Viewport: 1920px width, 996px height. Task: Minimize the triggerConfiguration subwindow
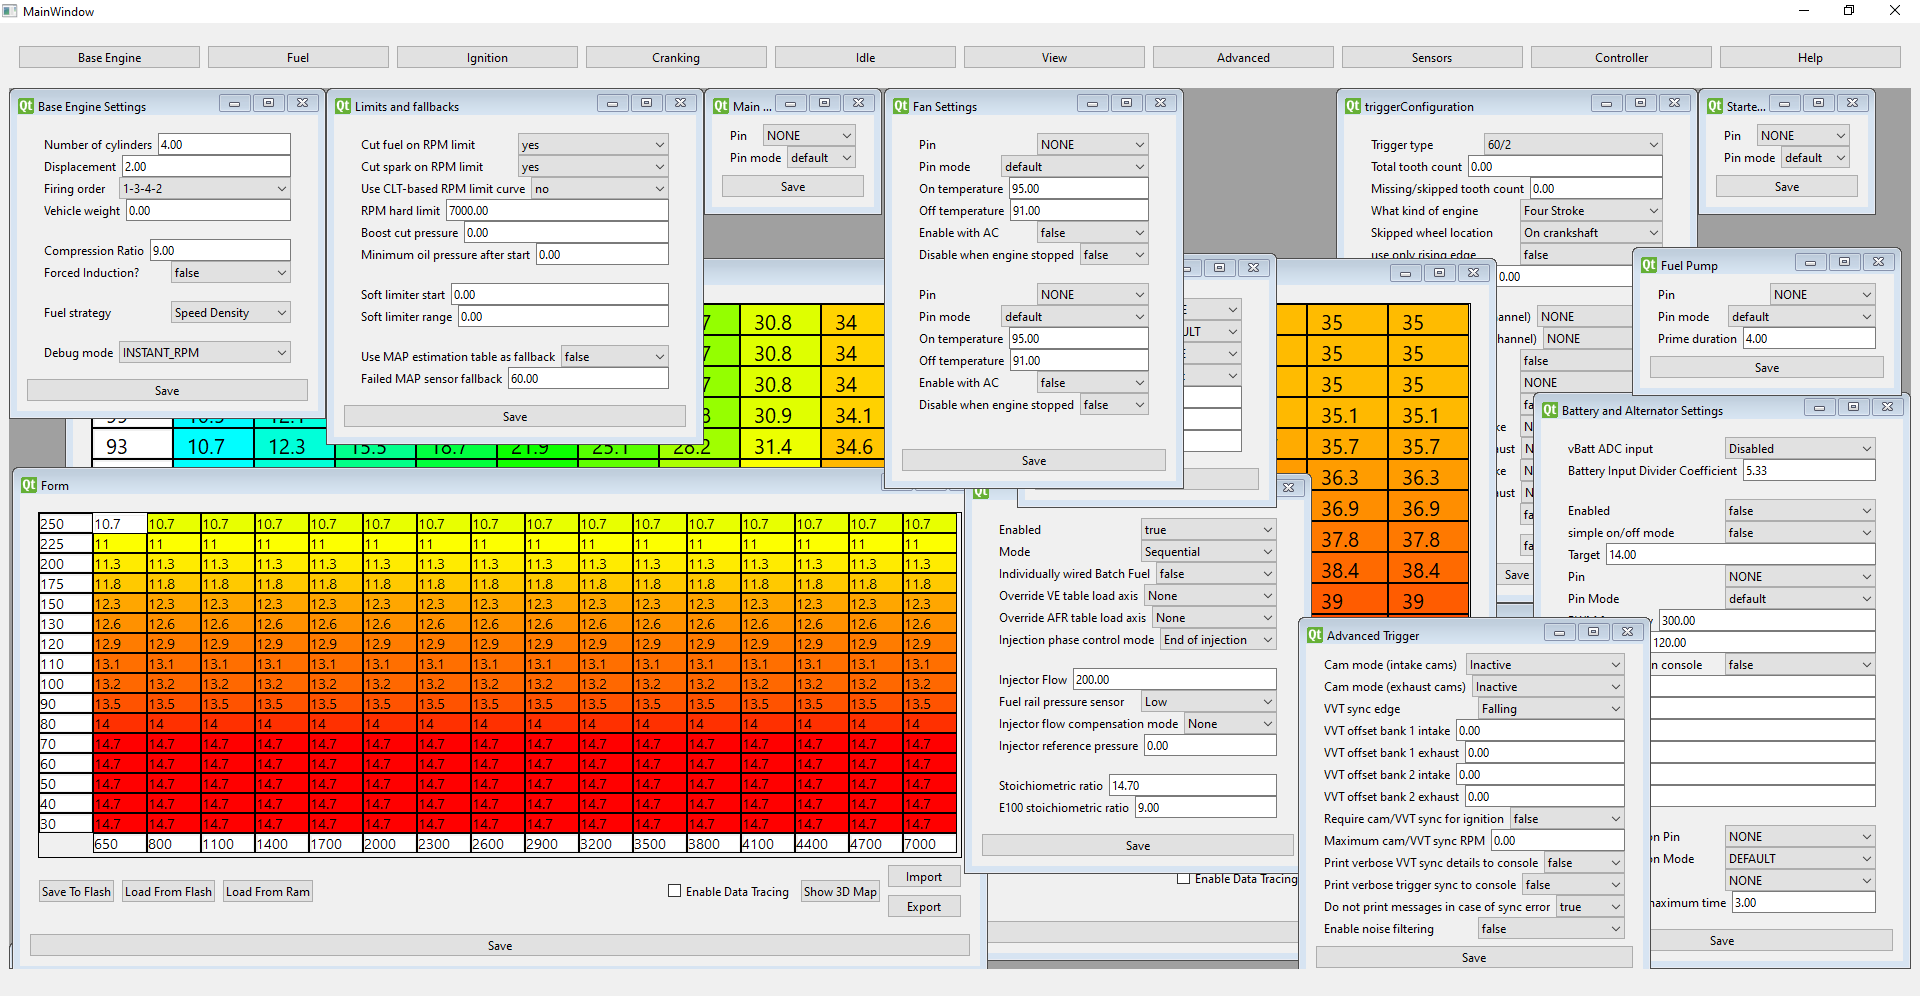1606,103
